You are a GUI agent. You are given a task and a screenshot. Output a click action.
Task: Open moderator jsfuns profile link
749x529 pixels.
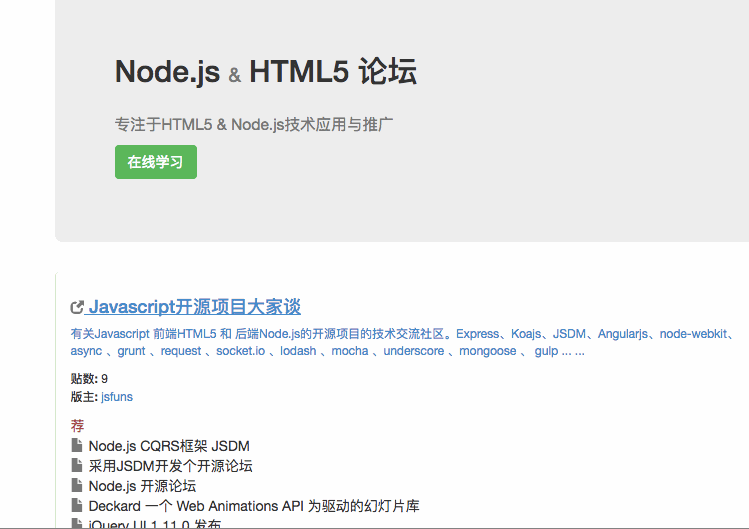click(x=117, y=397)
